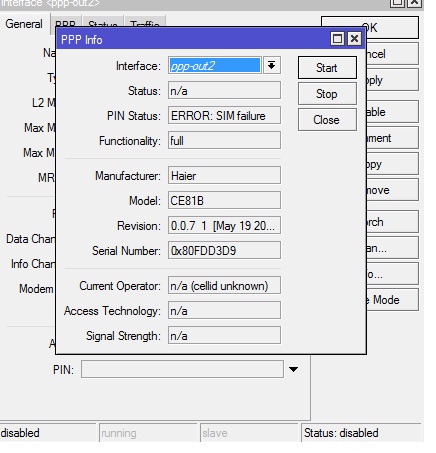Click OK in the Interface window
Viewport: 436px width, 453px height.
(369, 28)
